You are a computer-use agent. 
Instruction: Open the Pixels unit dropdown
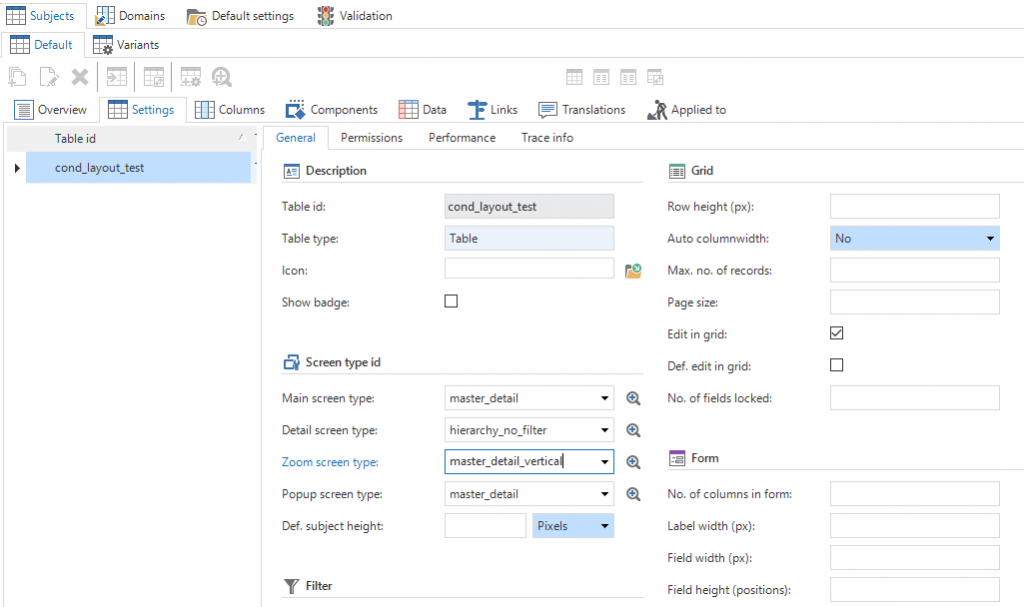tap(573, 526)
